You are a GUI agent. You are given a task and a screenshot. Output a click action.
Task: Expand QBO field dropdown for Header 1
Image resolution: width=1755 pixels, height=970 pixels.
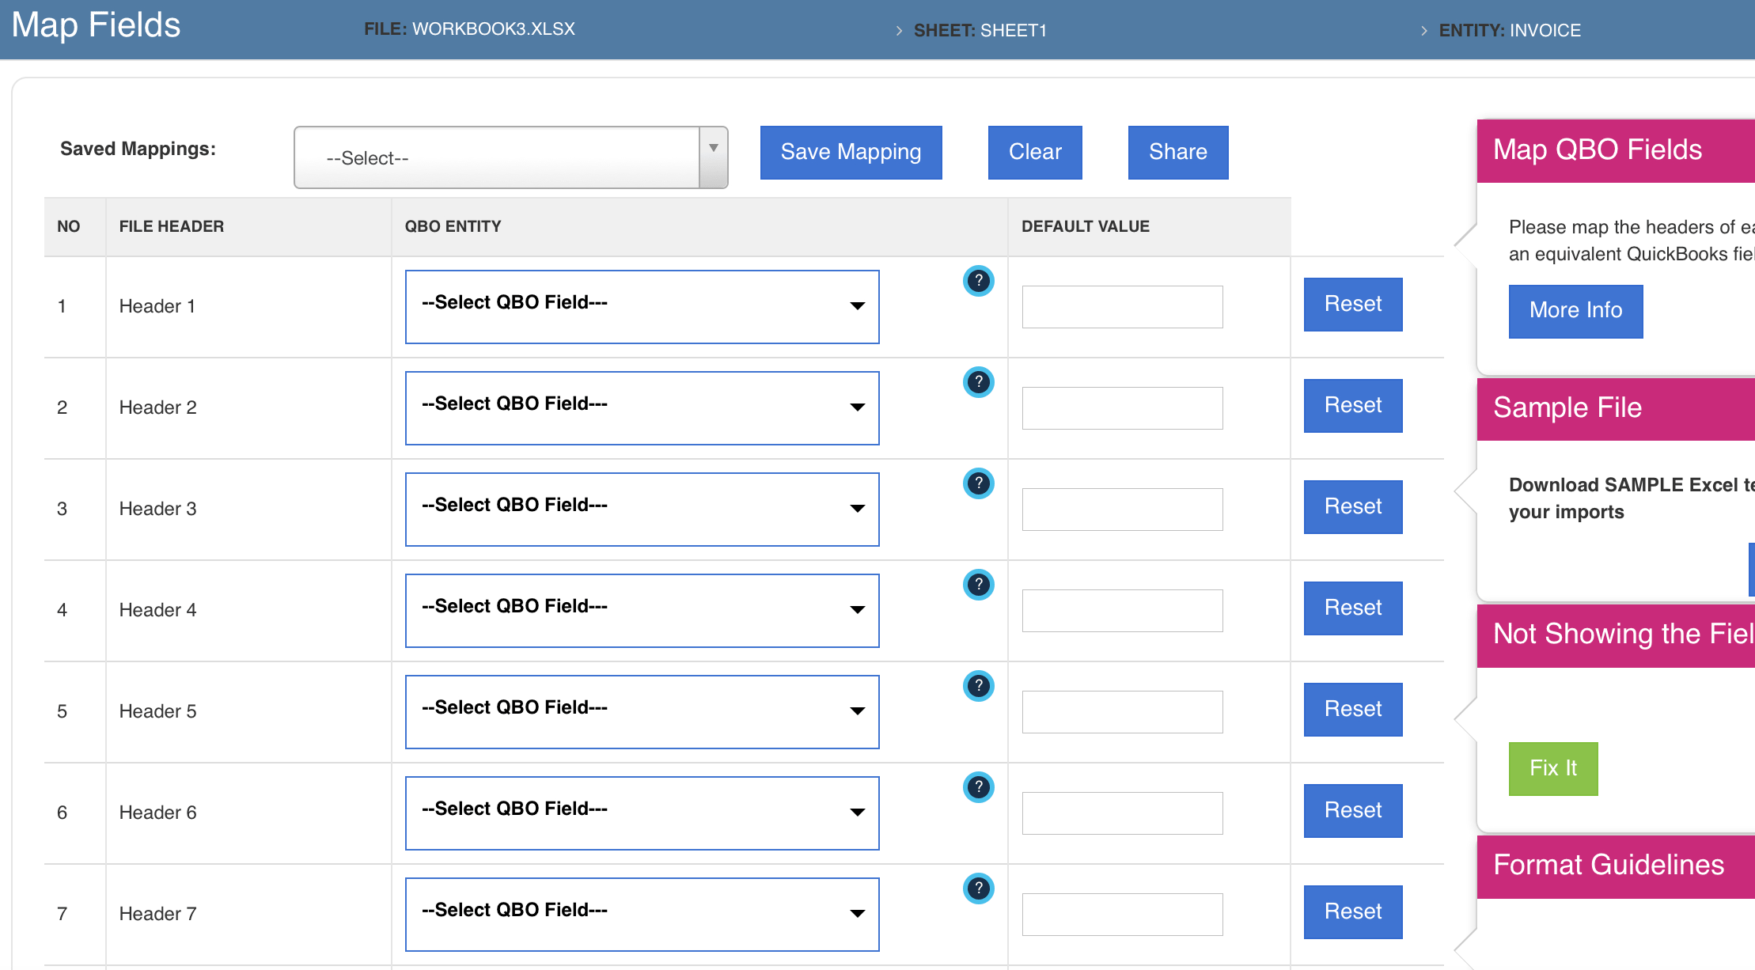tap(642, 306)
